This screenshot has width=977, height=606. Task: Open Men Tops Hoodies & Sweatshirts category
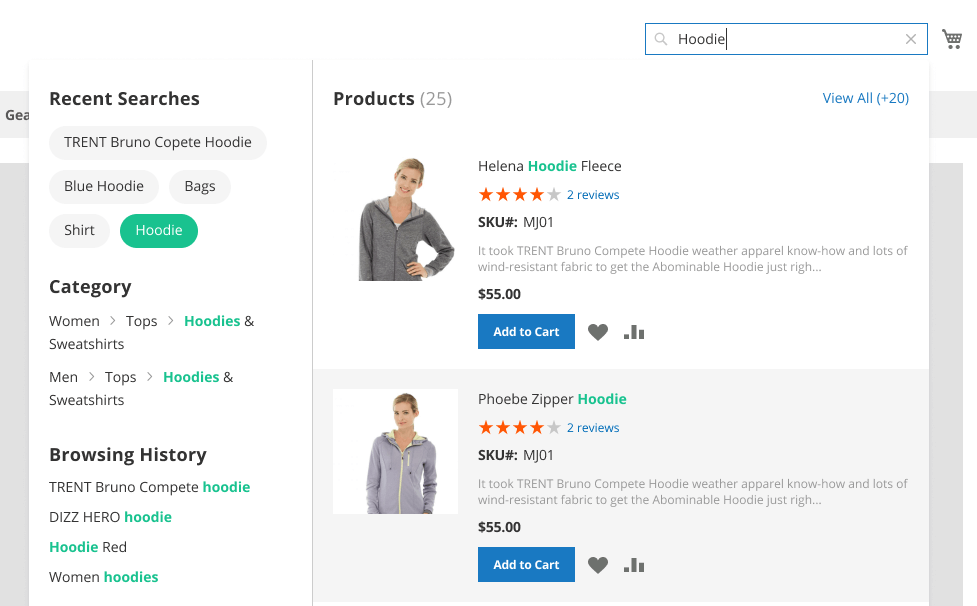click(x=141, y=389)
